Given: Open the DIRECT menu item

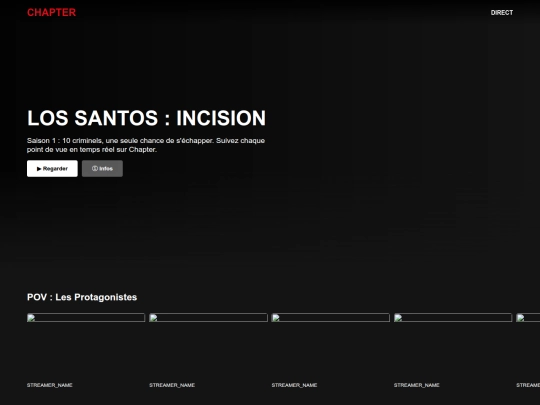Looking at the screenshot, I should [502, 13].
